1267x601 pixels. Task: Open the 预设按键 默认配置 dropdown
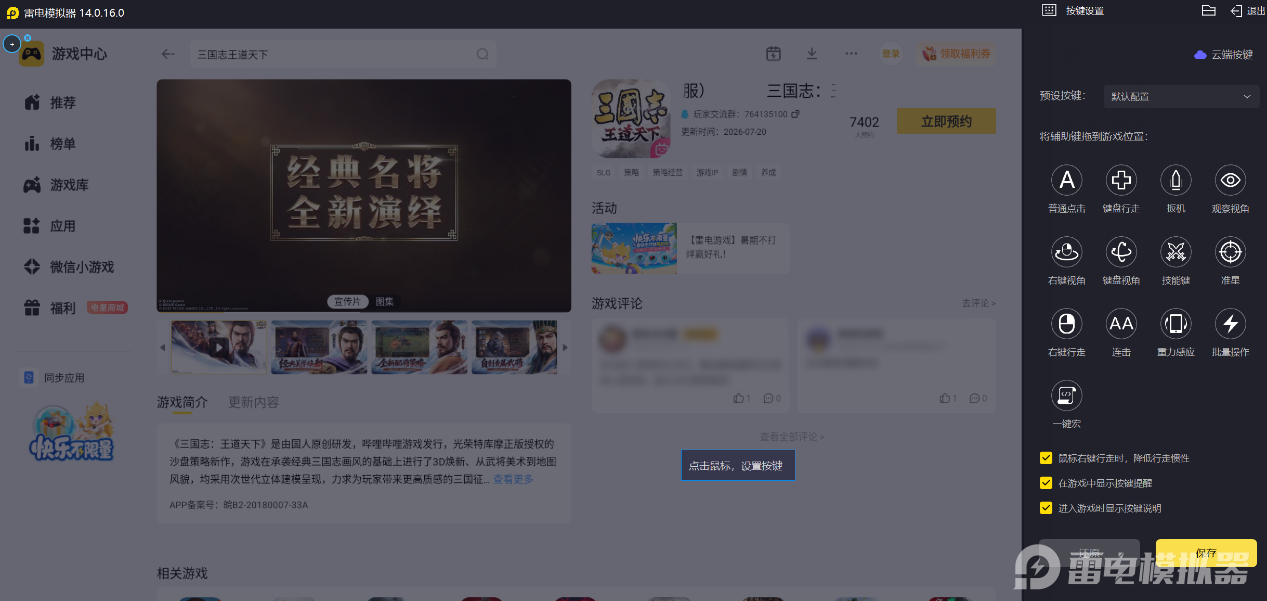1181,96
